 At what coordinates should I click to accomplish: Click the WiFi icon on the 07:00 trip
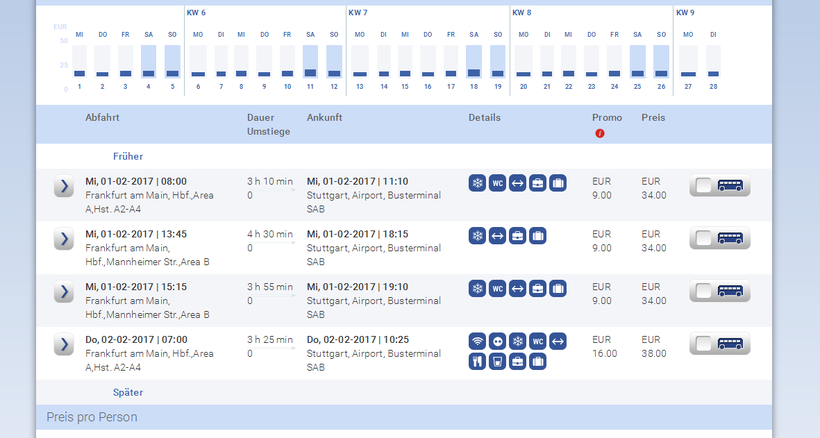coord(477,341)
